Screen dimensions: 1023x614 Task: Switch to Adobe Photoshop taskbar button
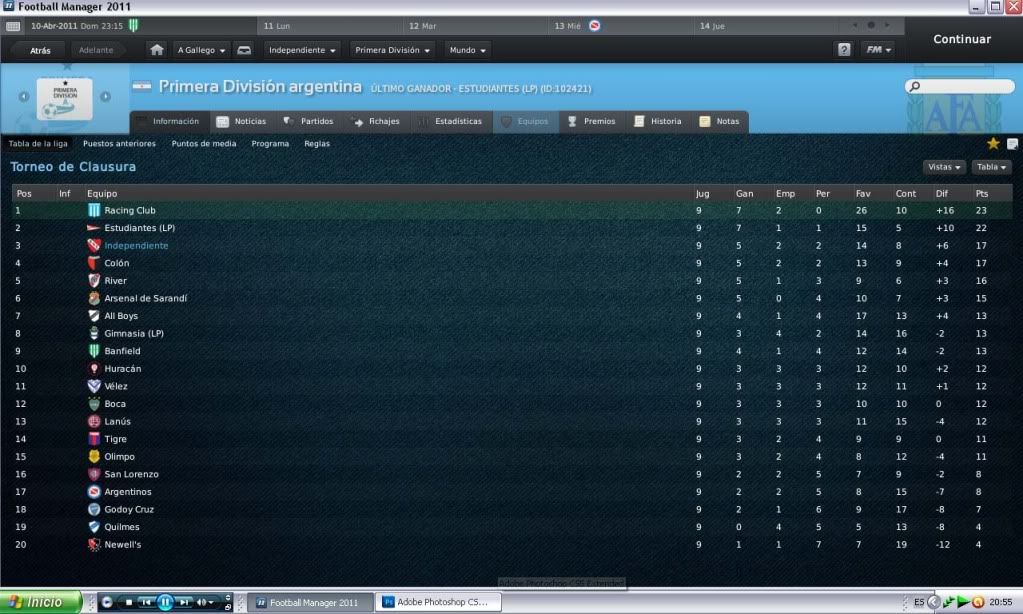(438, 602)
